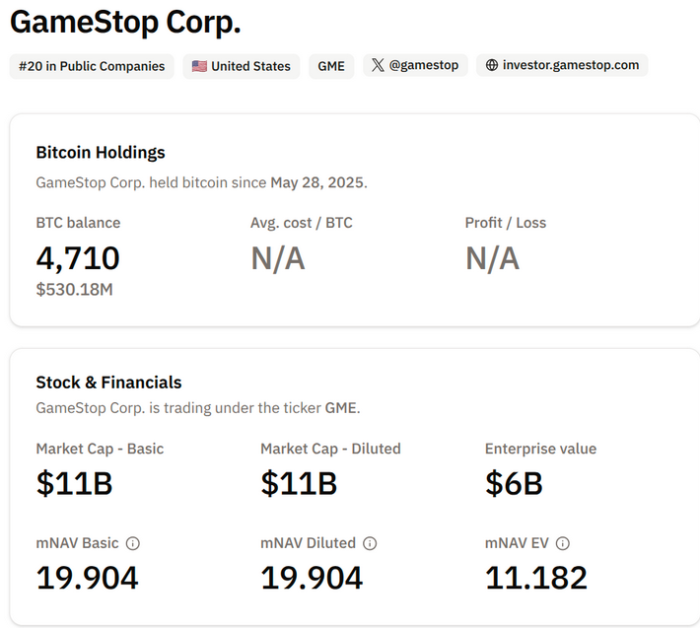Click the GME ticker tag
Viewport: 700px width, 628px height.
(331, 66)
